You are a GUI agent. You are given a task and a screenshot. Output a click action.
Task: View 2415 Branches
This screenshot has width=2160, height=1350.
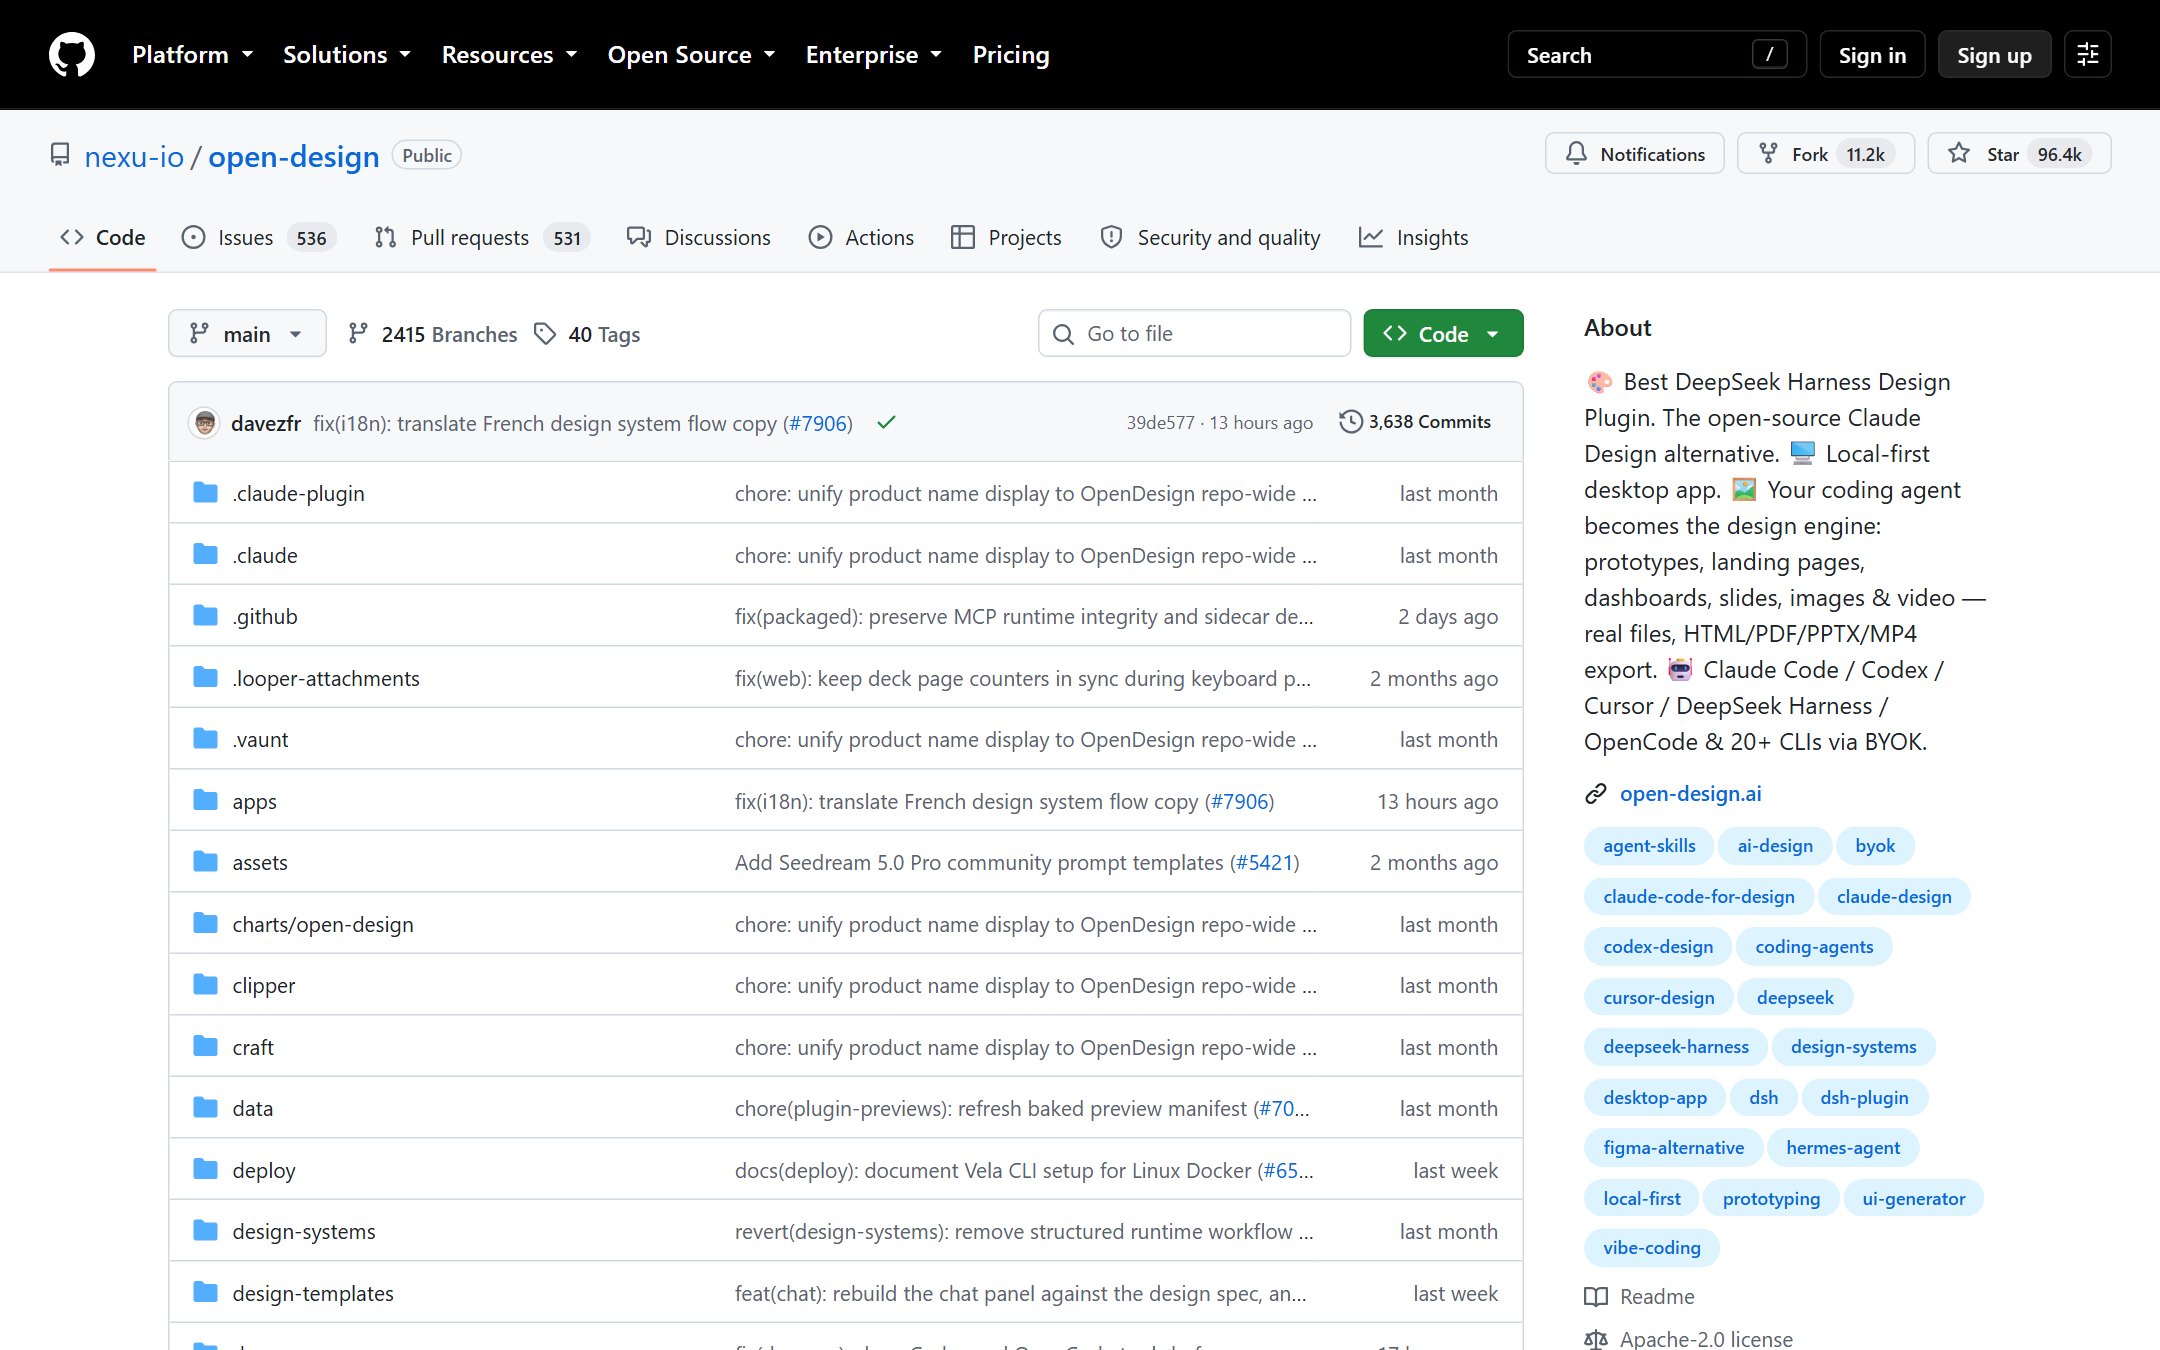pos(432,334)
